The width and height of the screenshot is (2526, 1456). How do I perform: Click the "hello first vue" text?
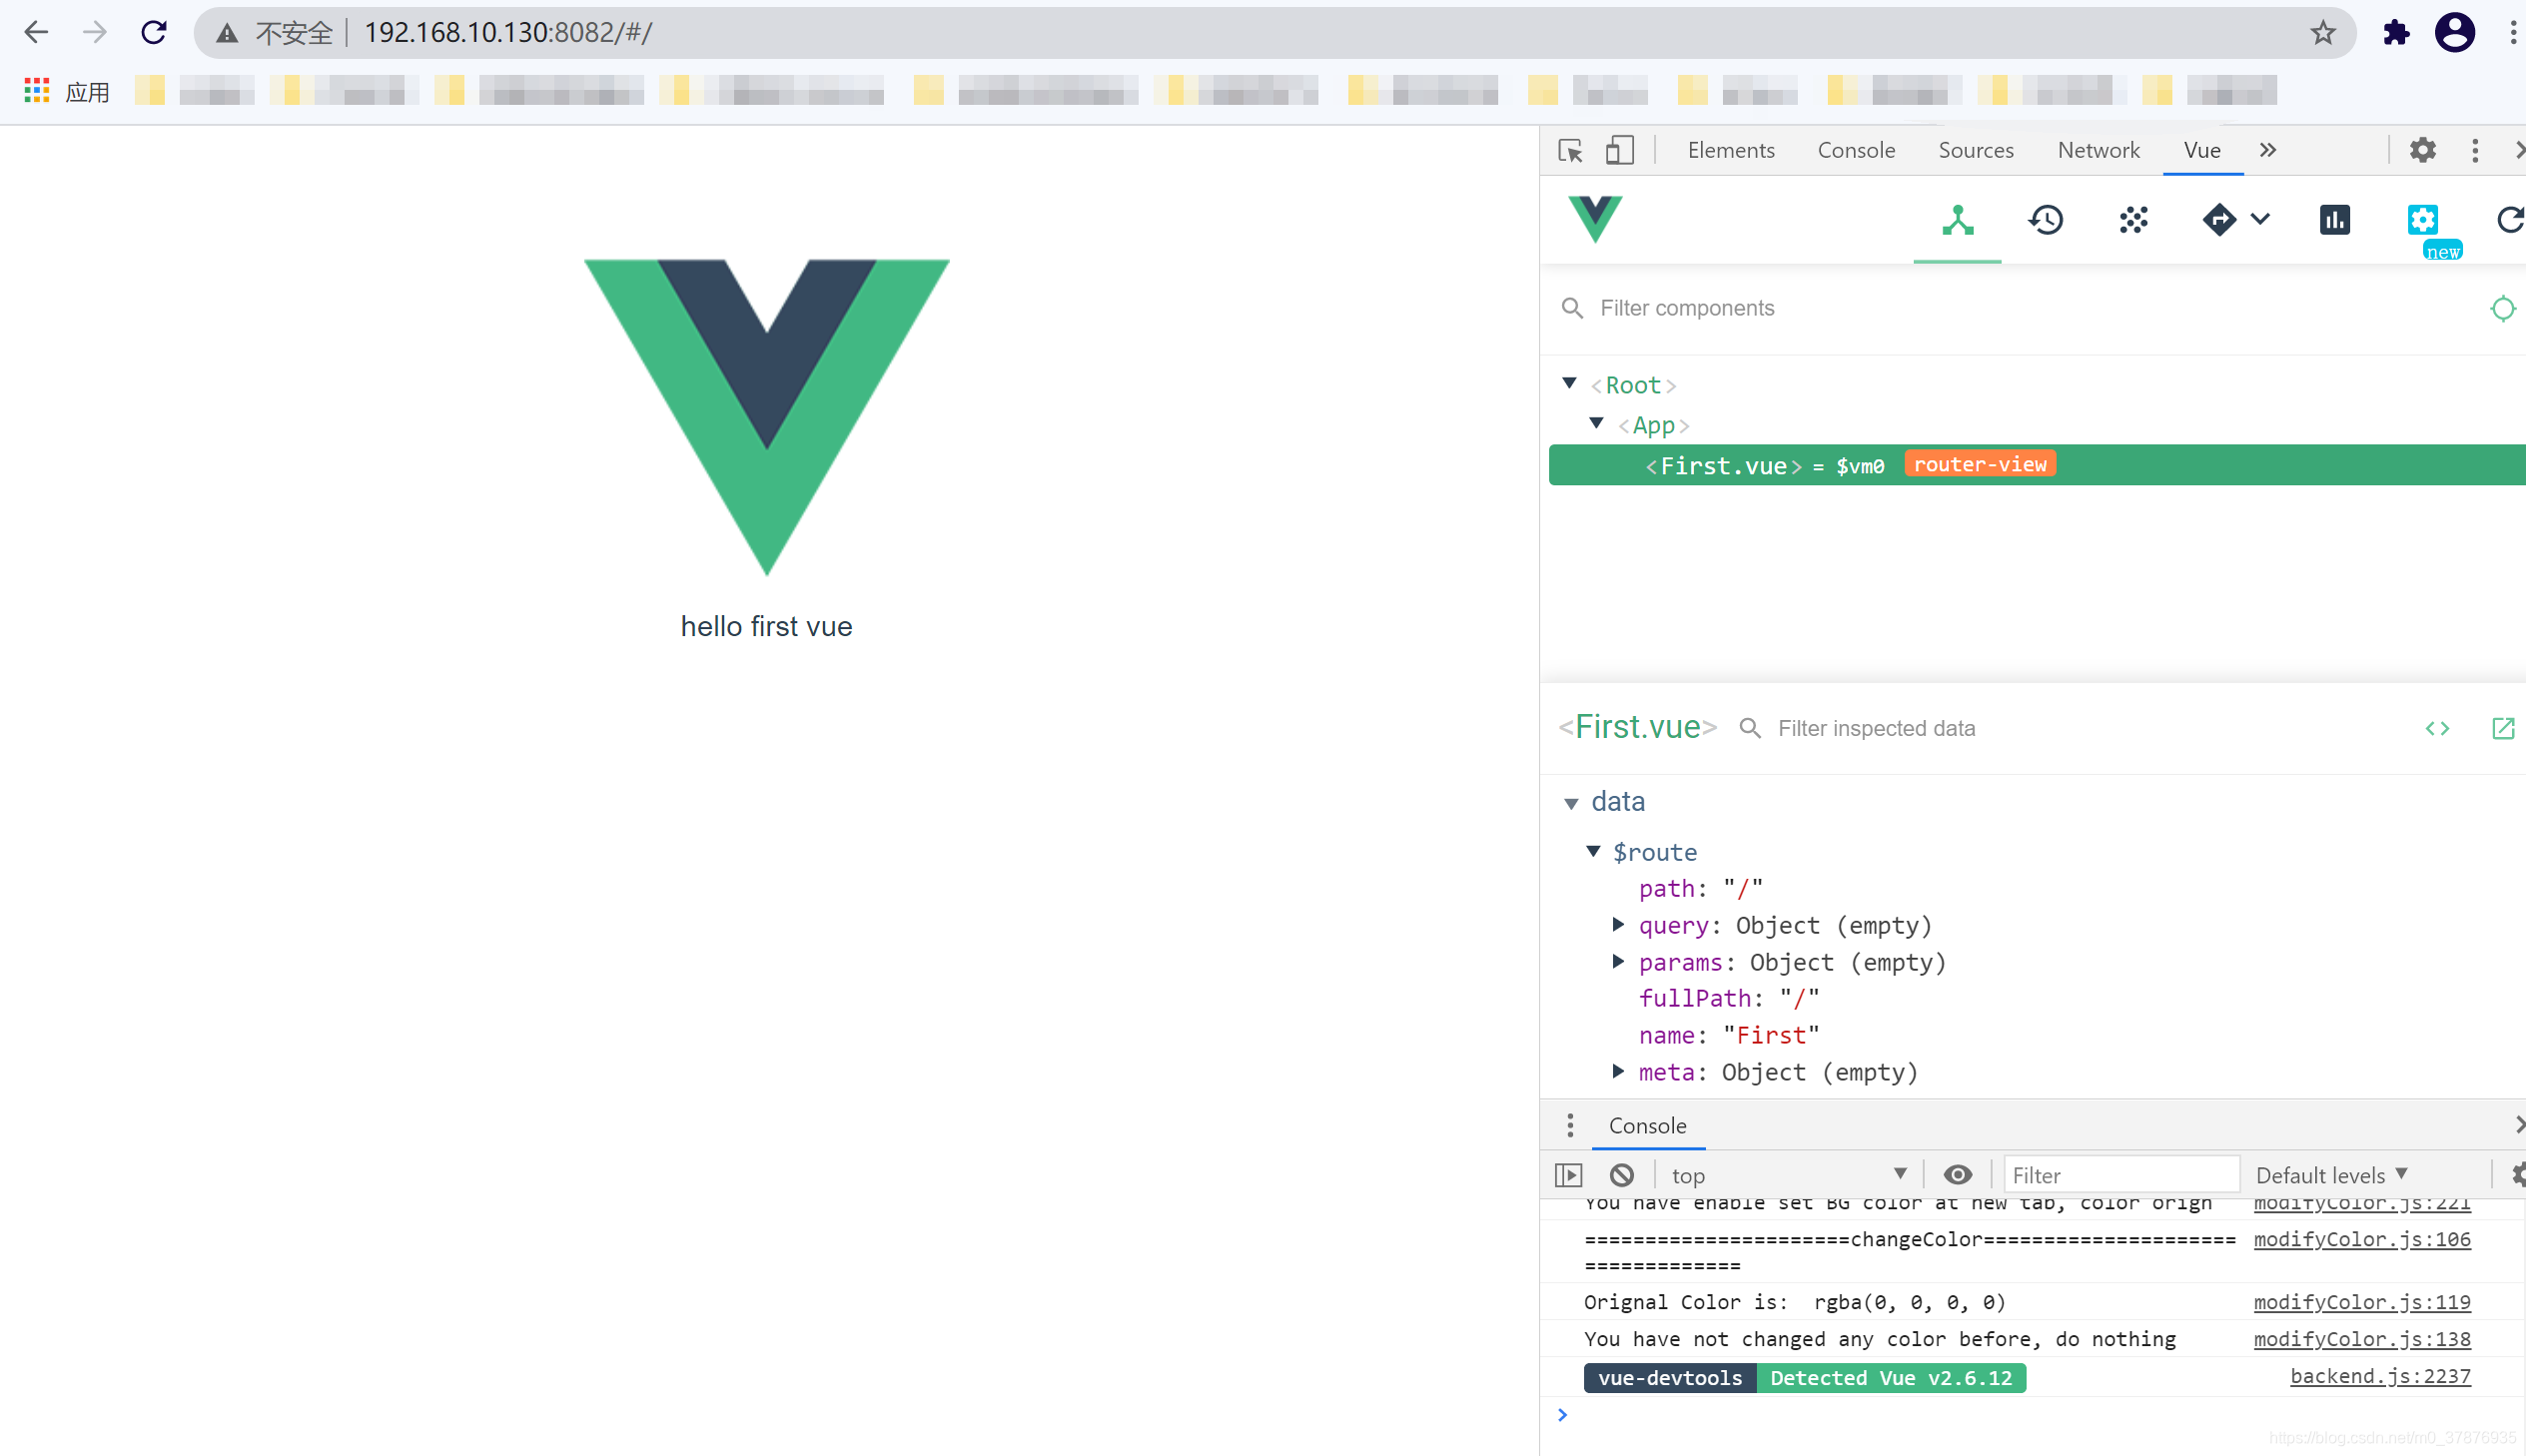(766, 627)
